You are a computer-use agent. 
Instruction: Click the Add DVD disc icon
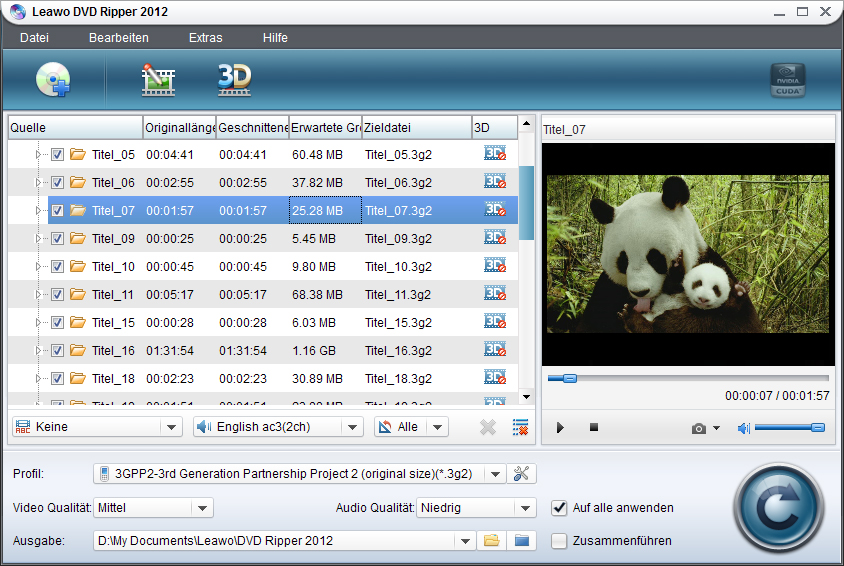(53, 80)
